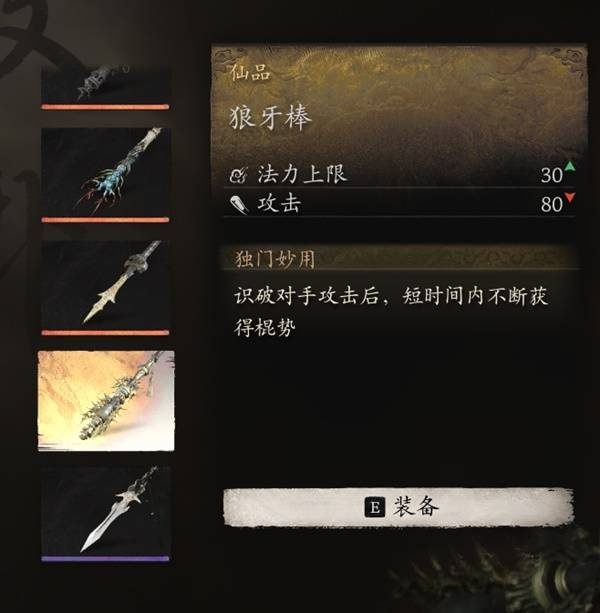Click the green up arrow beside 30
Viewport: 600px width, 613px height.
coord(570,166)
